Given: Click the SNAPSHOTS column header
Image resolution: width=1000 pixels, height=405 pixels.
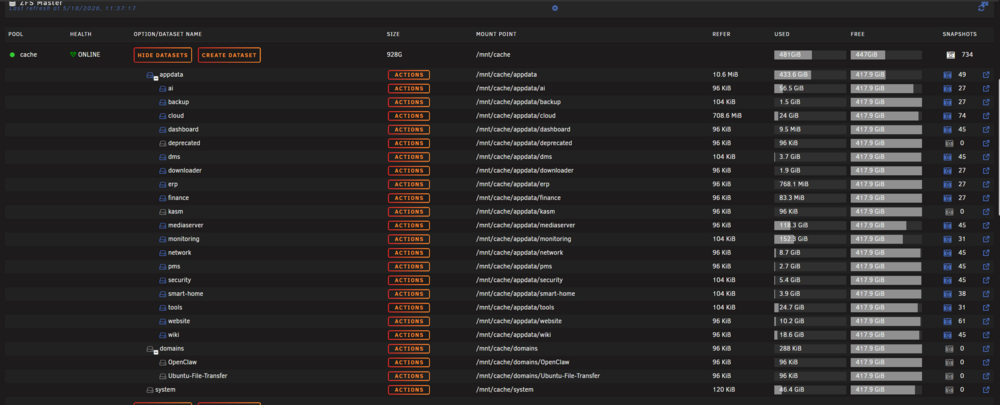Looking at the screenshot, I should (x=959, y=34).
